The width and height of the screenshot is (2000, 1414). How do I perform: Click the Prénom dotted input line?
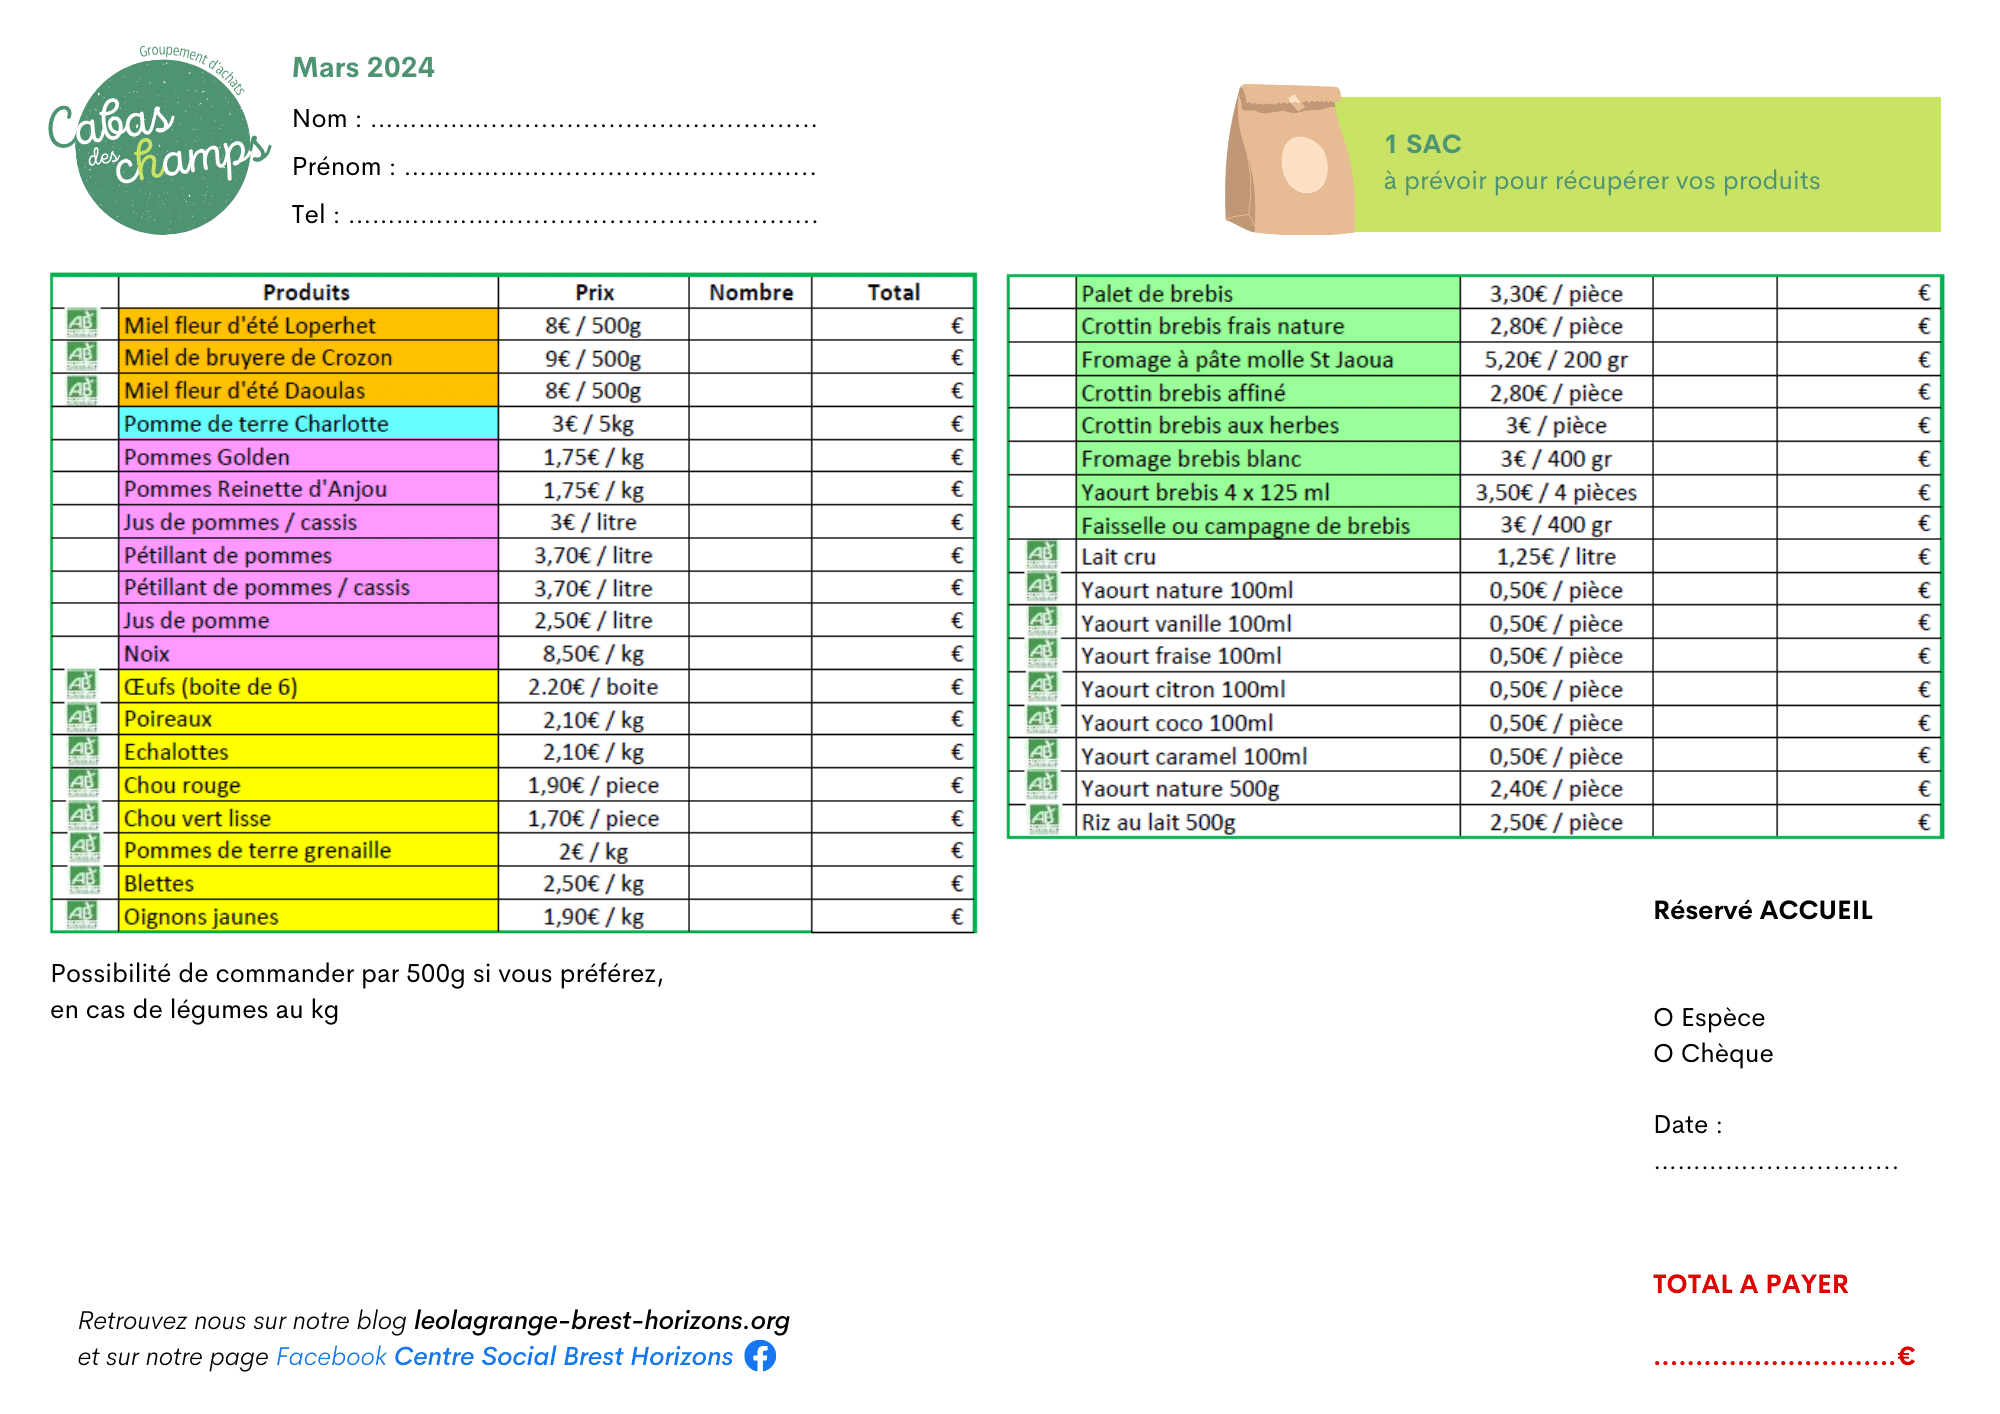(610, 172)
